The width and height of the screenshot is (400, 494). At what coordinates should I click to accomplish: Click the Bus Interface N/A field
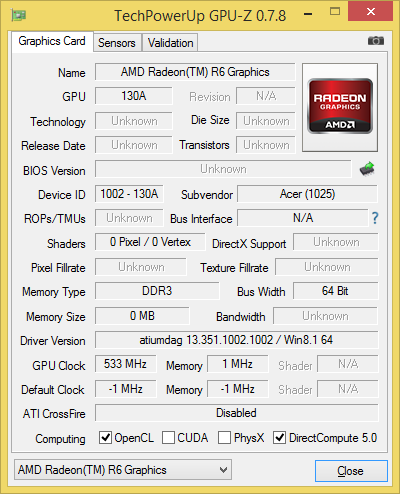click(303, 218)
